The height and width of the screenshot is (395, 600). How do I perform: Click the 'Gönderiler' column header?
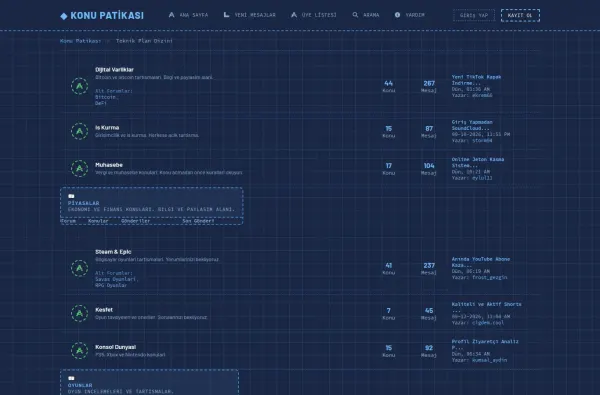(135, 221)
